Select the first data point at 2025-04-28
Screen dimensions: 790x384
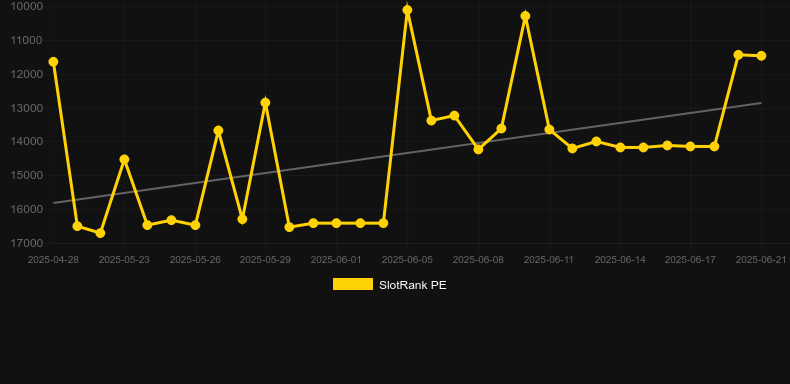pos(53,61)
